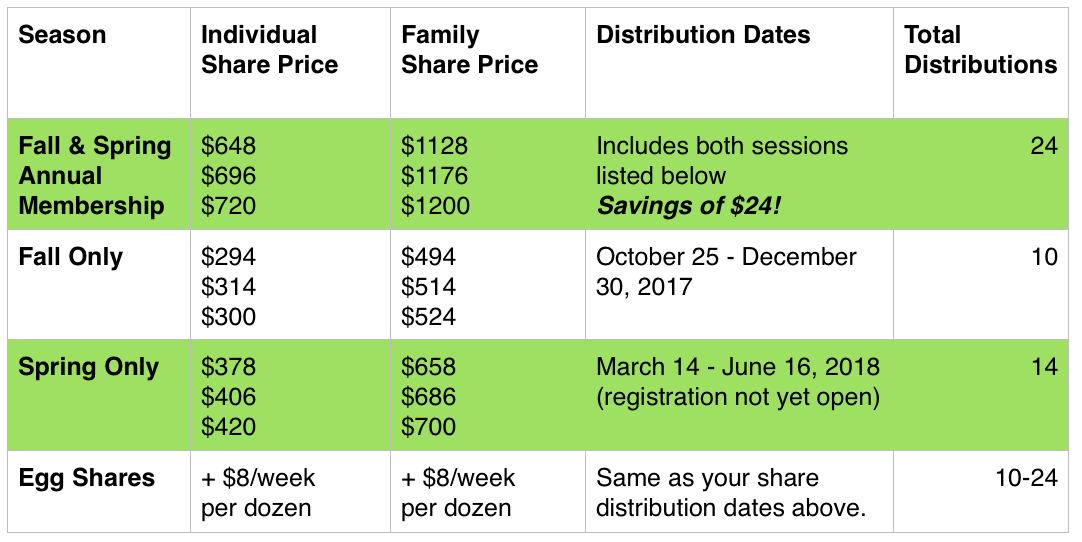Select the Spring Only row label
Image resolution: width=1082 pixels, height=542 pixels.
(88, 367)
